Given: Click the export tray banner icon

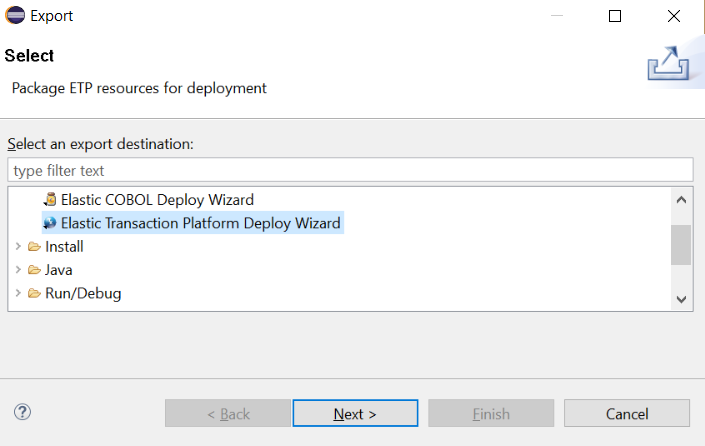Looking at the screenshot, I should pyautogui.click(x=668, y=63).
